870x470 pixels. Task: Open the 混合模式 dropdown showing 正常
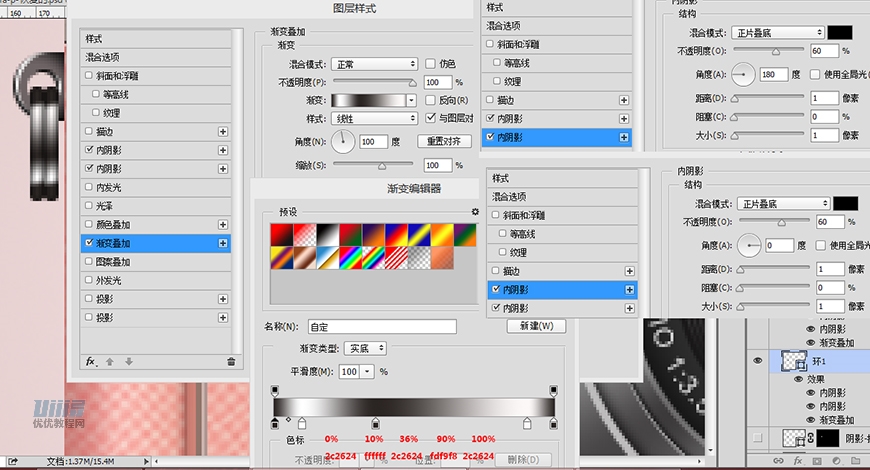[x=375, y=64]
